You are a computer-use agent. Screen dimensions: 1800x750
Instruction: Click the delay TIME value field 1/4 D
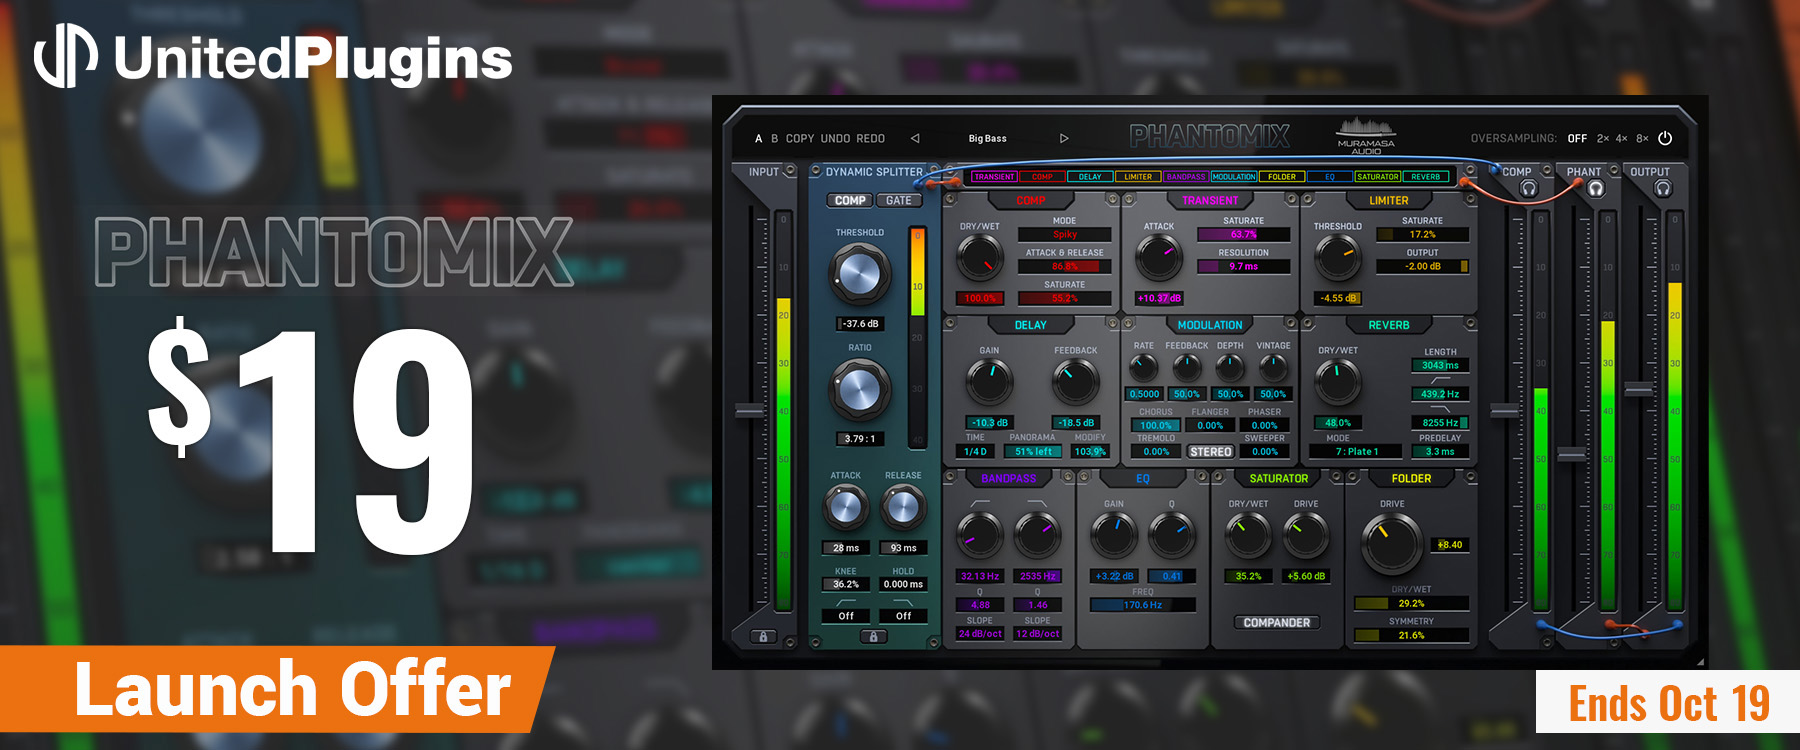click(x=975, y=452)
